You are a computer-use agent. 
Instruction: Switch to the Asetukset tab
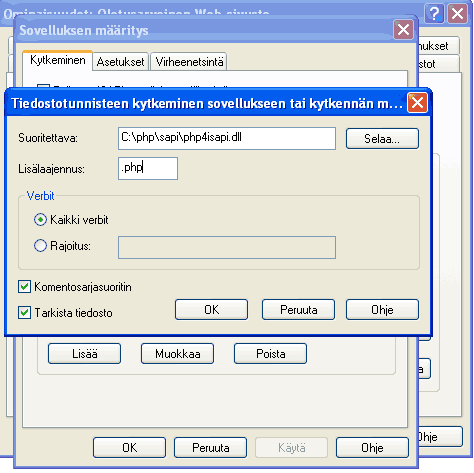[x=120, y=62]
